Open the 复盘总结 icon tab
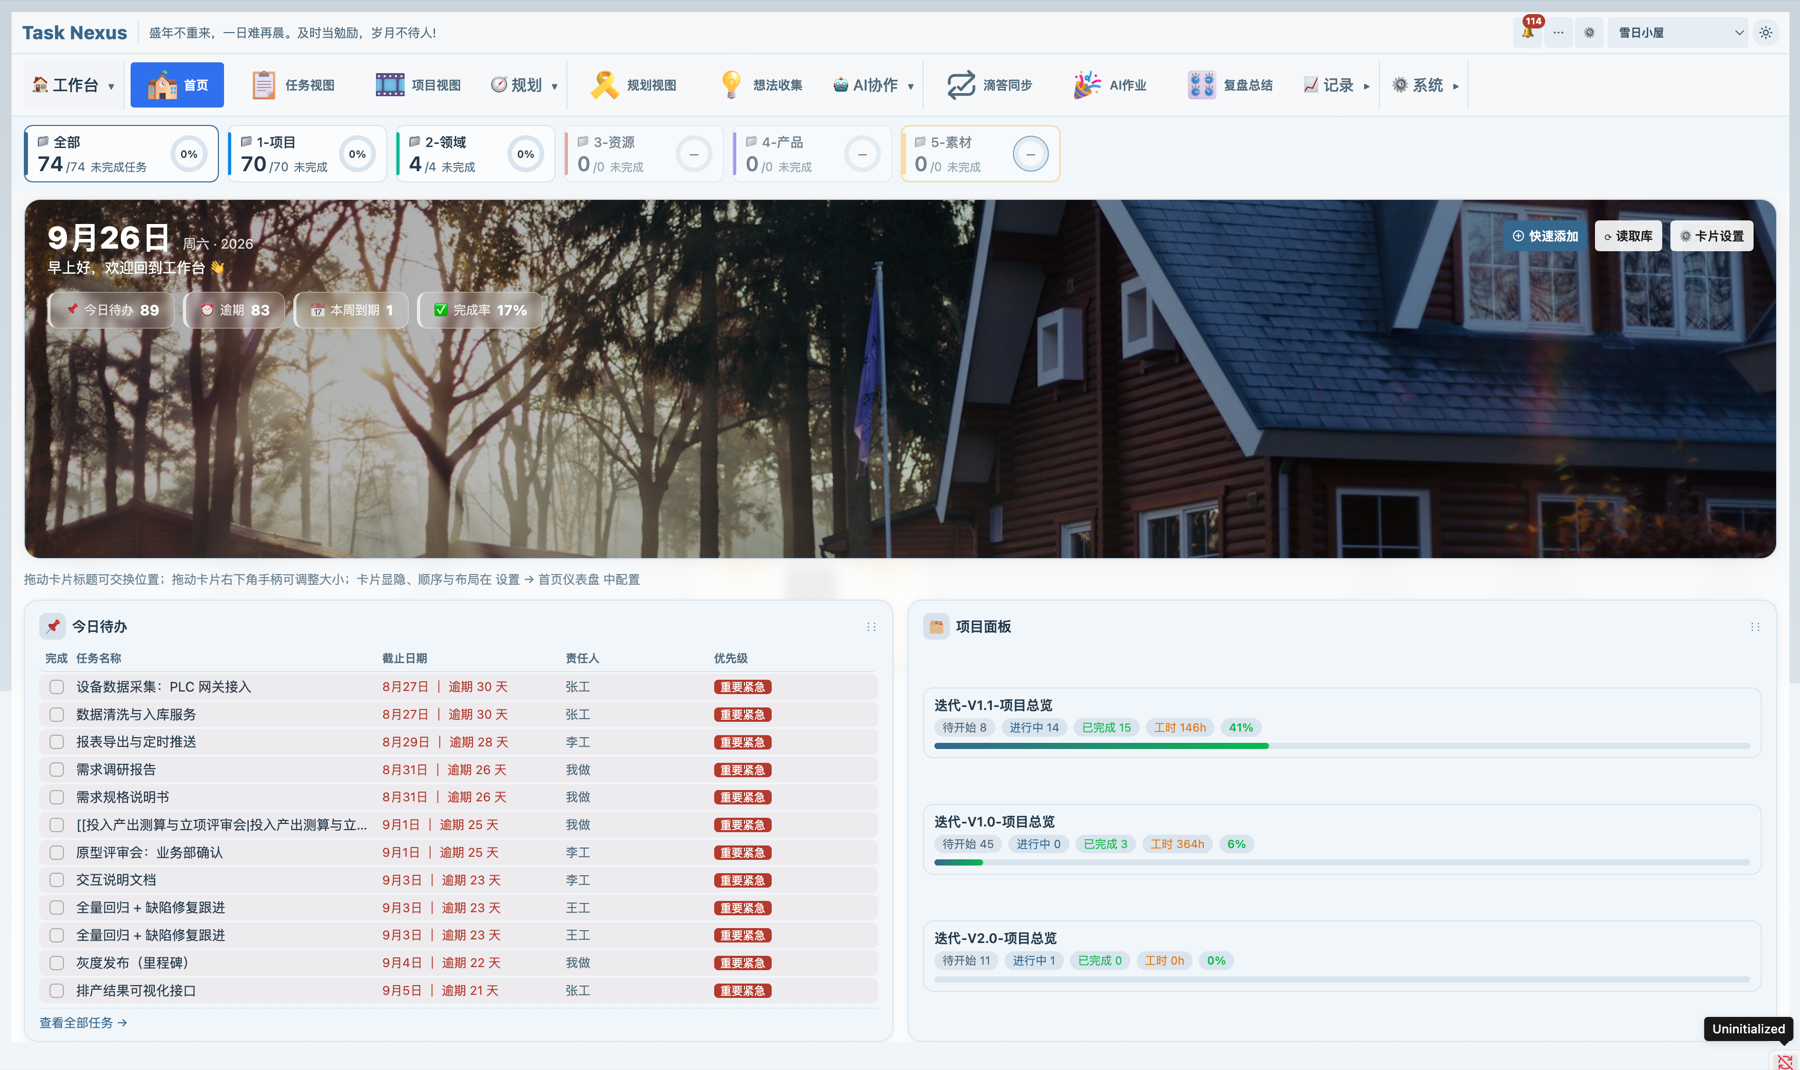The image size is (1800, 1070). pyautogui.click(x=1230, y=85)
